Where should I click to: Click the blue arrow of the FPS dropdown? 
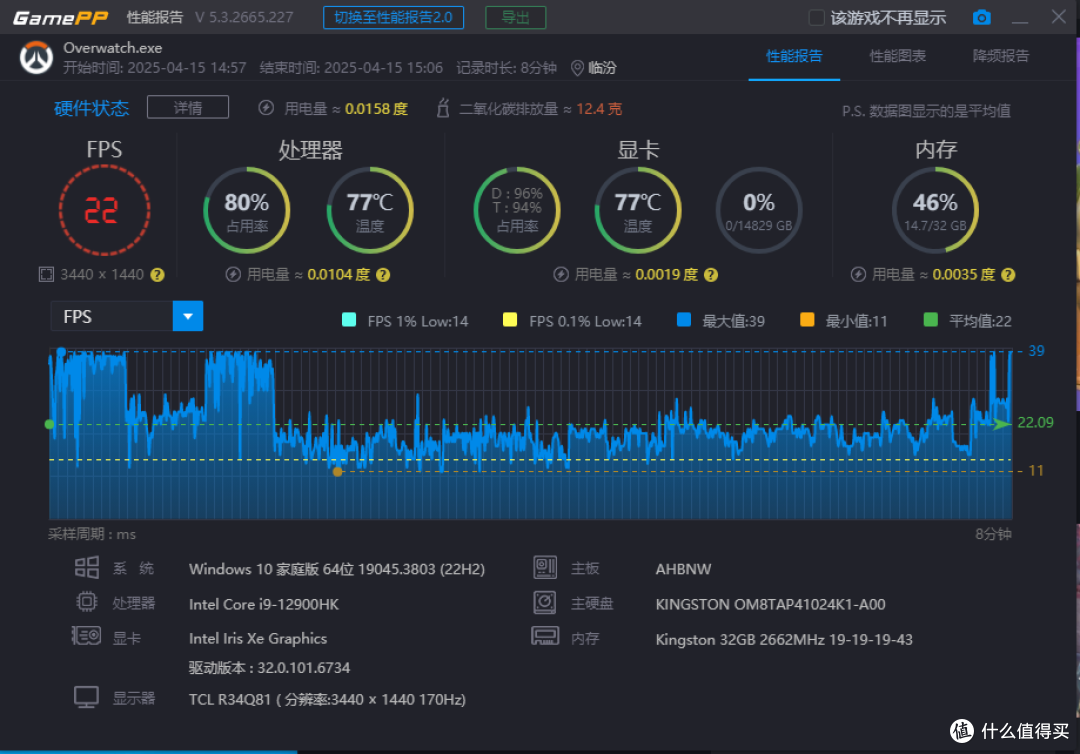pyautogui.click(x=187, y=316)
